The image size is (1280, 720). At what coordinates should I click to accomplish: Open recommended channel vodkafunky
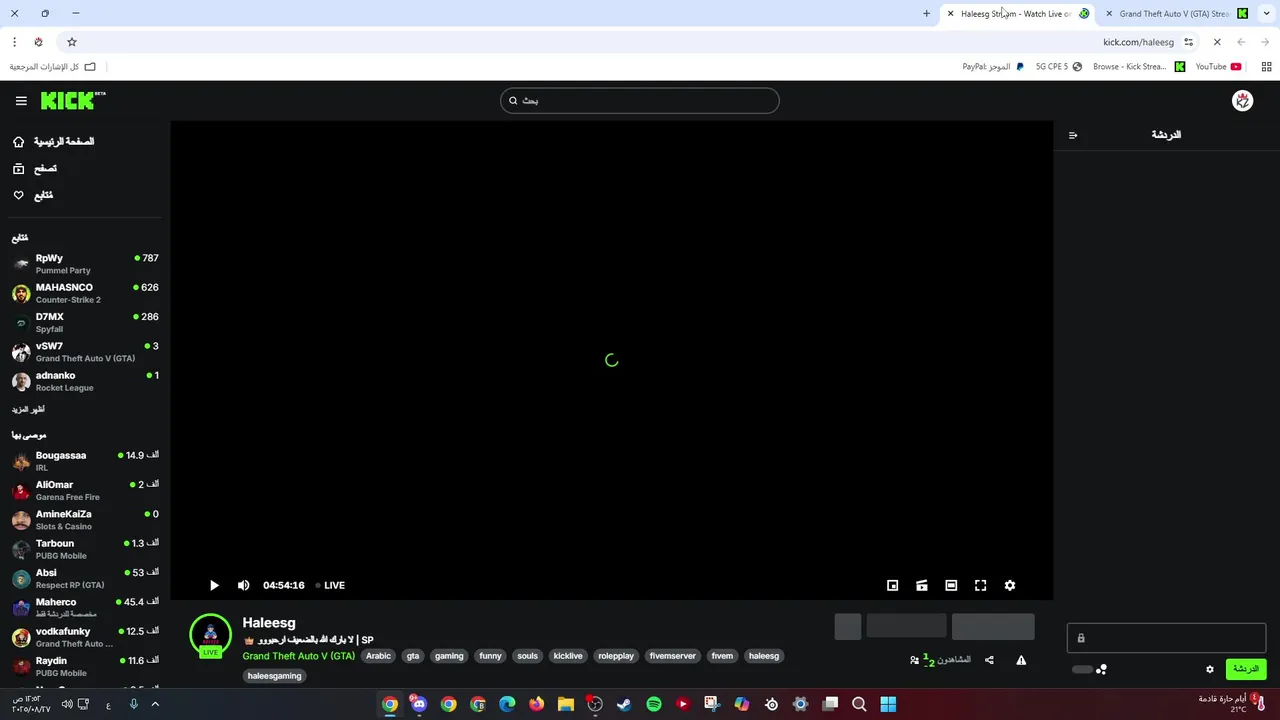85,637
